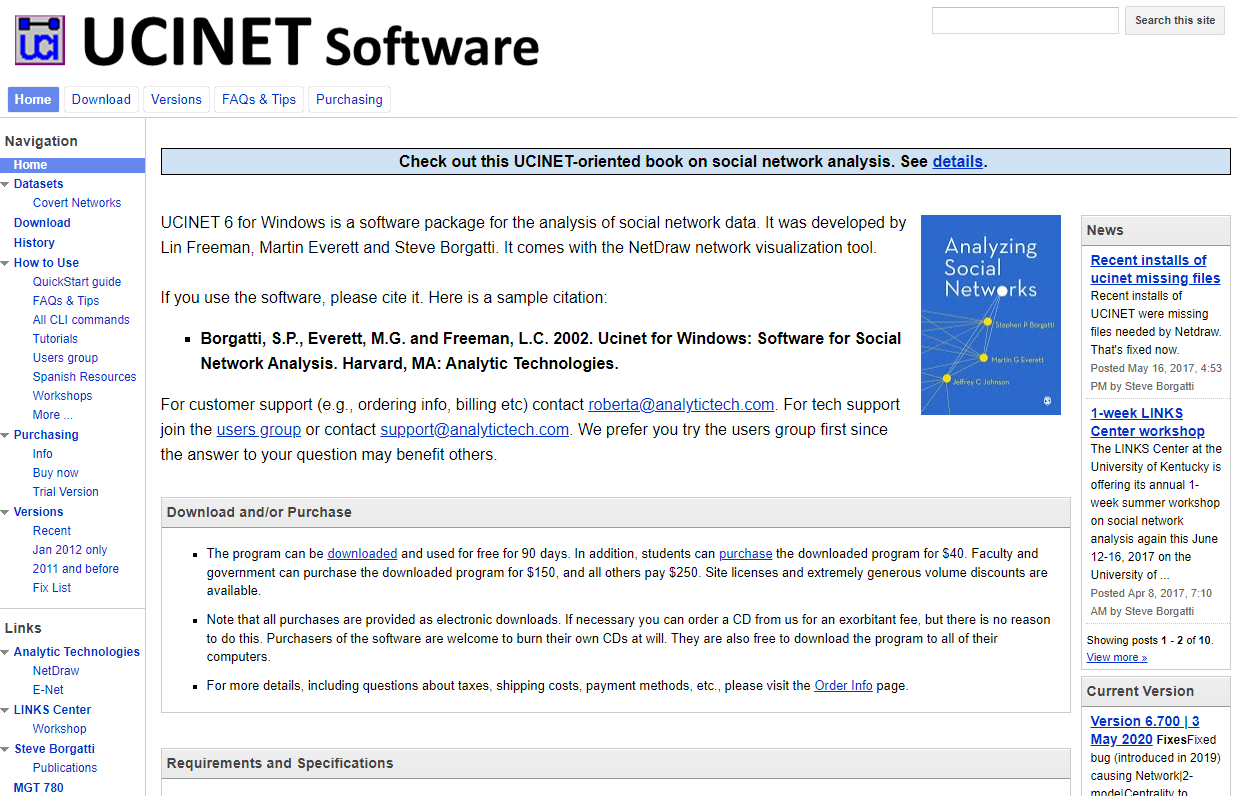Open the NetDraw sidebar link
This screenshot has width=1237, height=796.
(56, 671)
